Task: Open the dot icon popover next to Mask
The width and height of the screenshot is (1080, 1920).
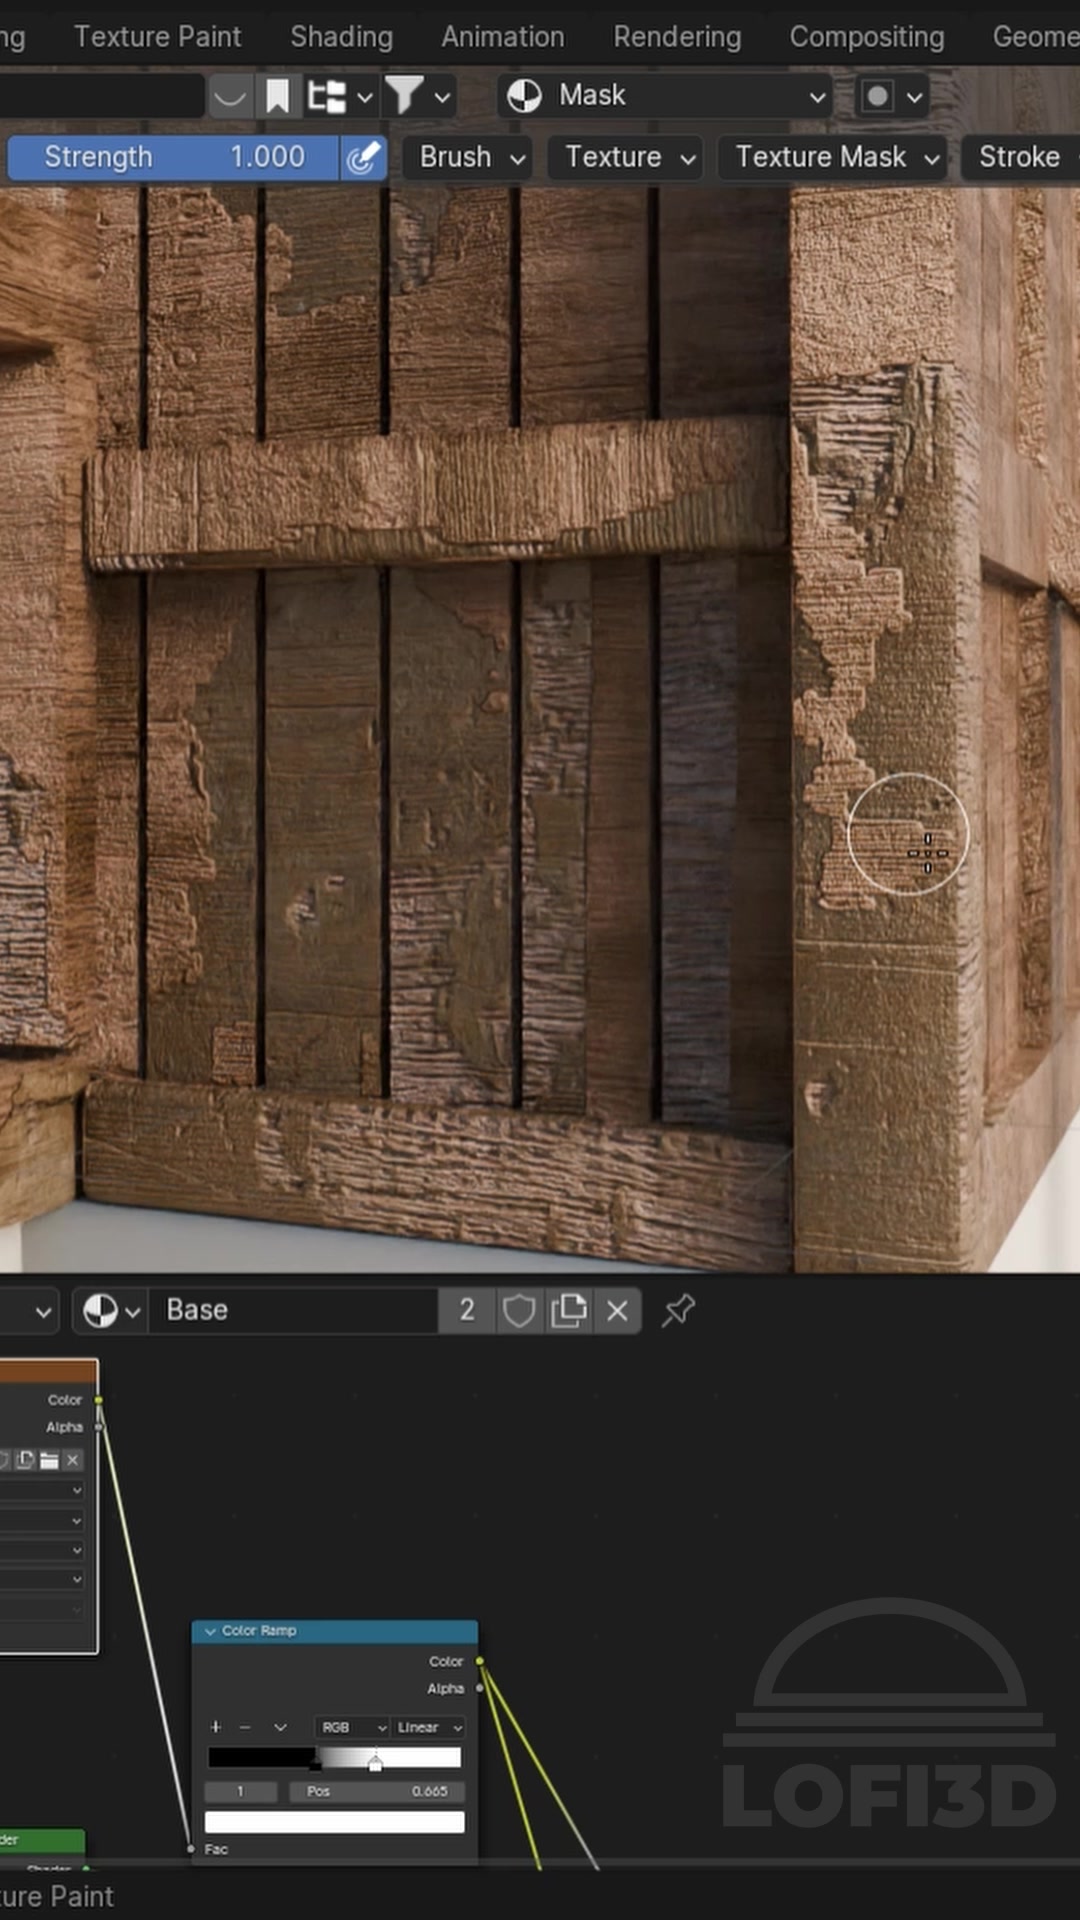Action: 891,97
